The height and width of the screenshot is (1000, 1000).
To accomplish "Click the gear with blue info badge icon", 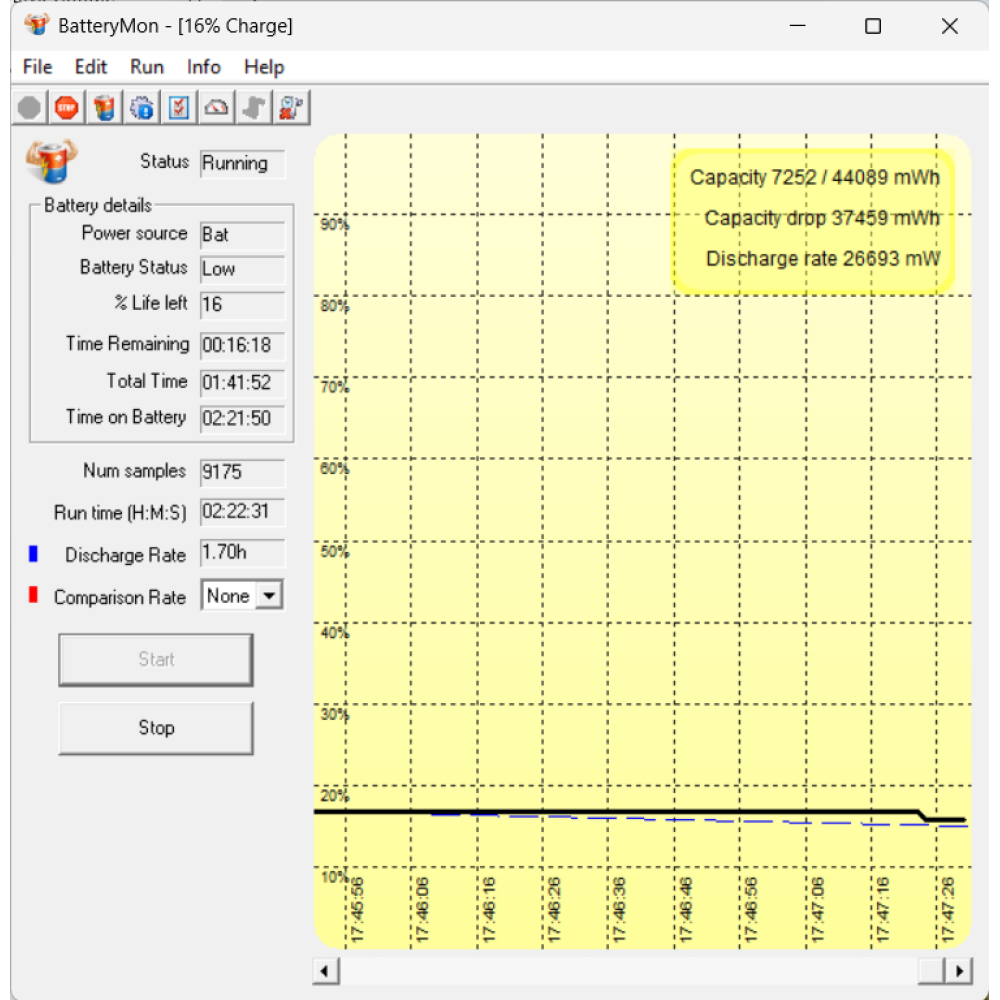I will pos(141,108).
